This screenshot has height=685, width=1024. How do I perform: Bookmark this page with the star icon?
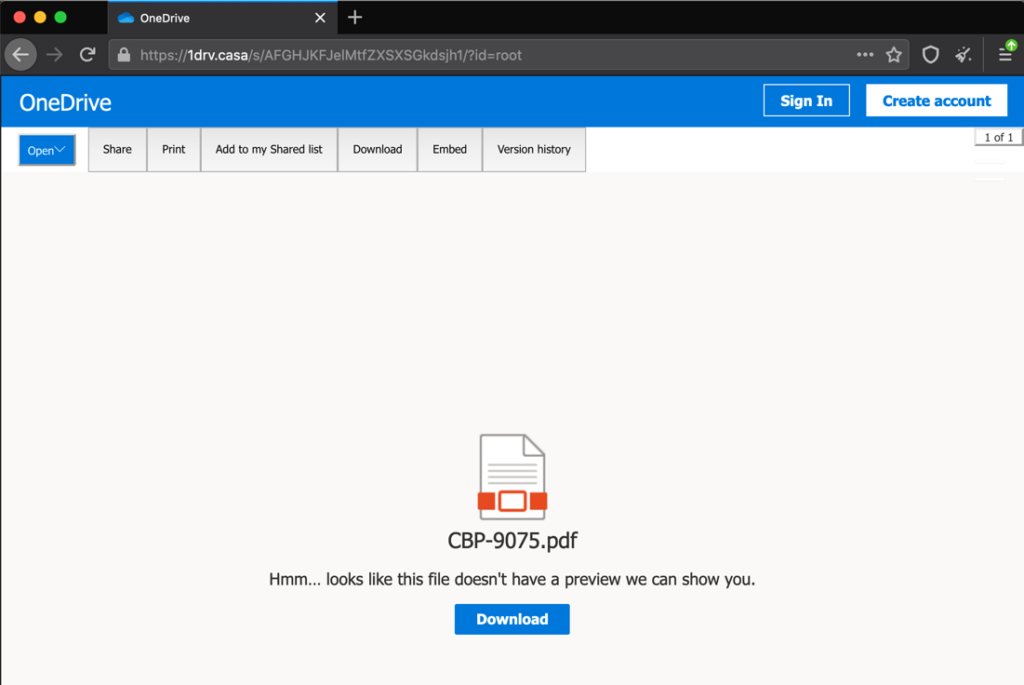(x=894, y=55)
